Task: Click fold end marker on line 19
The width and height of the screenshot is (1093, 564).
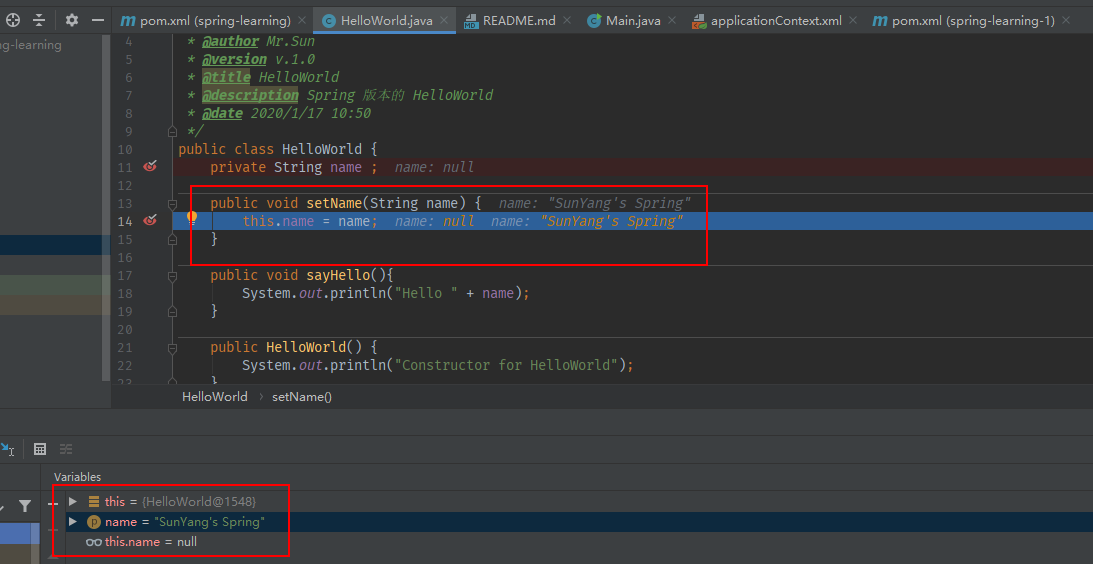Action: coord(172,312)
